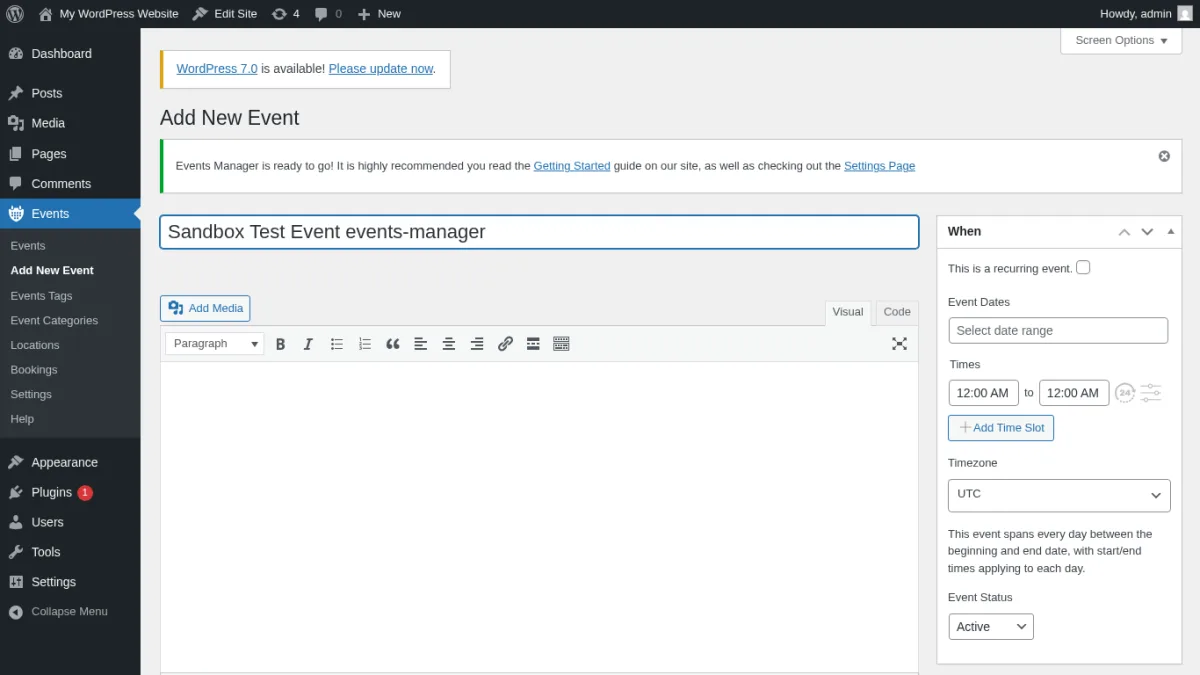The height and width of the screenshot is (675, 1200).
Task: Open the Media library menu
Action: coord(70,123)
